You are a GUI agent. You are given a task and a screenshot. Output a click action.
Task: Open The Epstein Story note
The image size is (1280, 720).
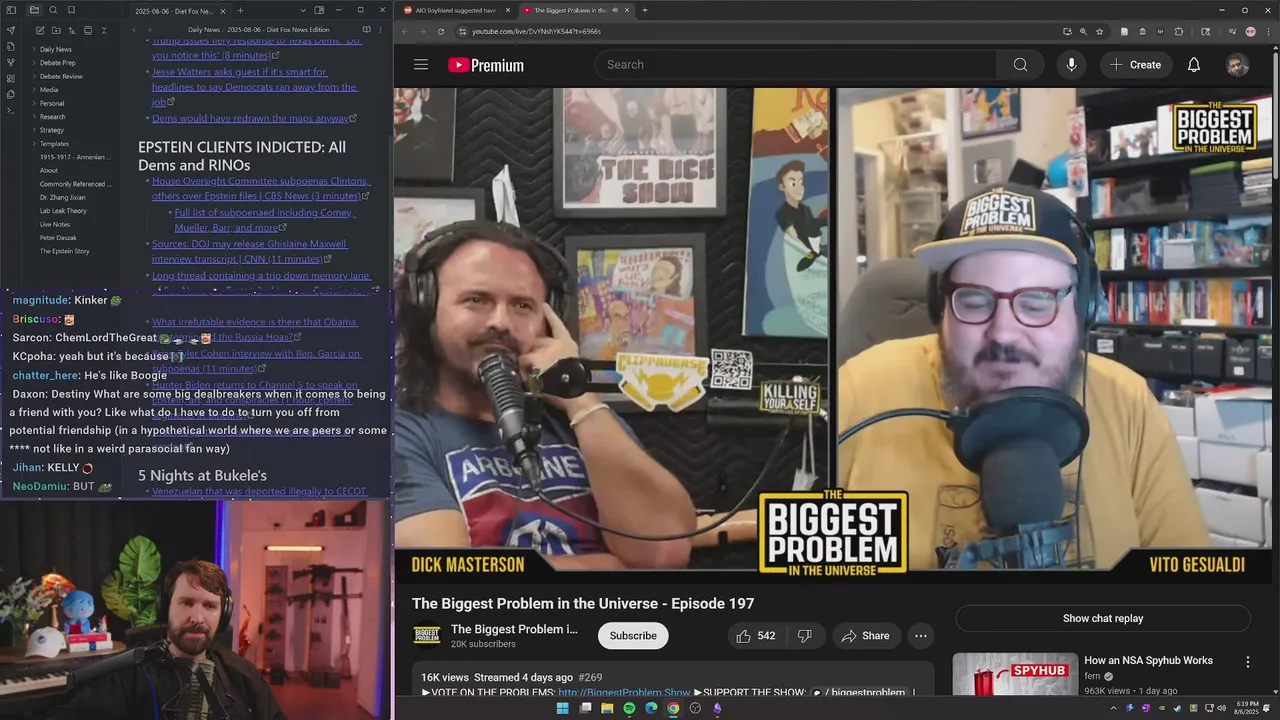coord(65,251)
